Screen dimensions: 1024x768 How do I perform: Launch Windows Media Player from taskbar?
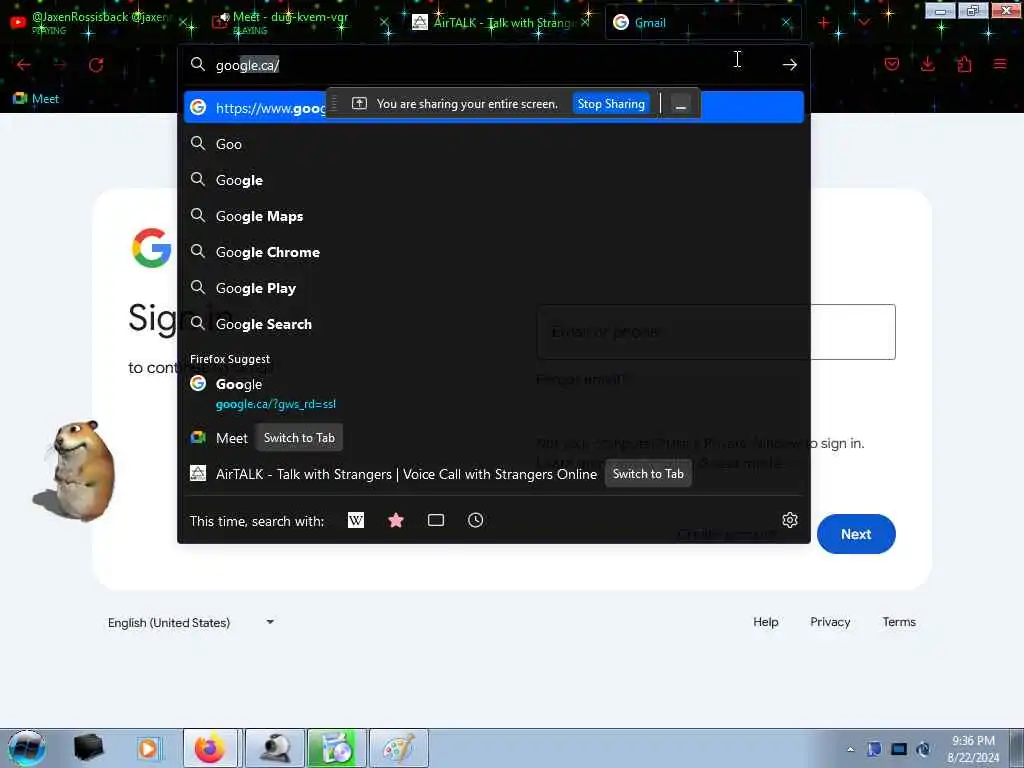click(148, 748)
